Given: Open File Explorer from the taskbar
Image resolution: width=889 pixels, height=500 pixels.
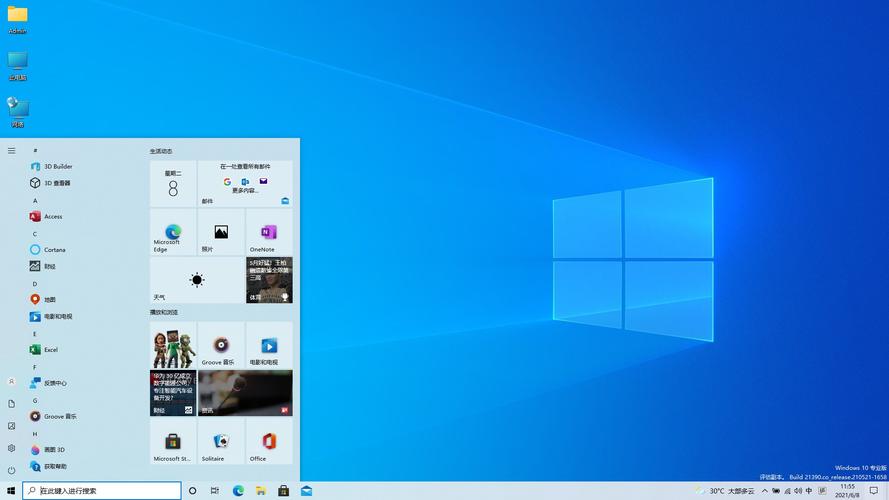Looking at the screenshot, I should coord(261,490).
